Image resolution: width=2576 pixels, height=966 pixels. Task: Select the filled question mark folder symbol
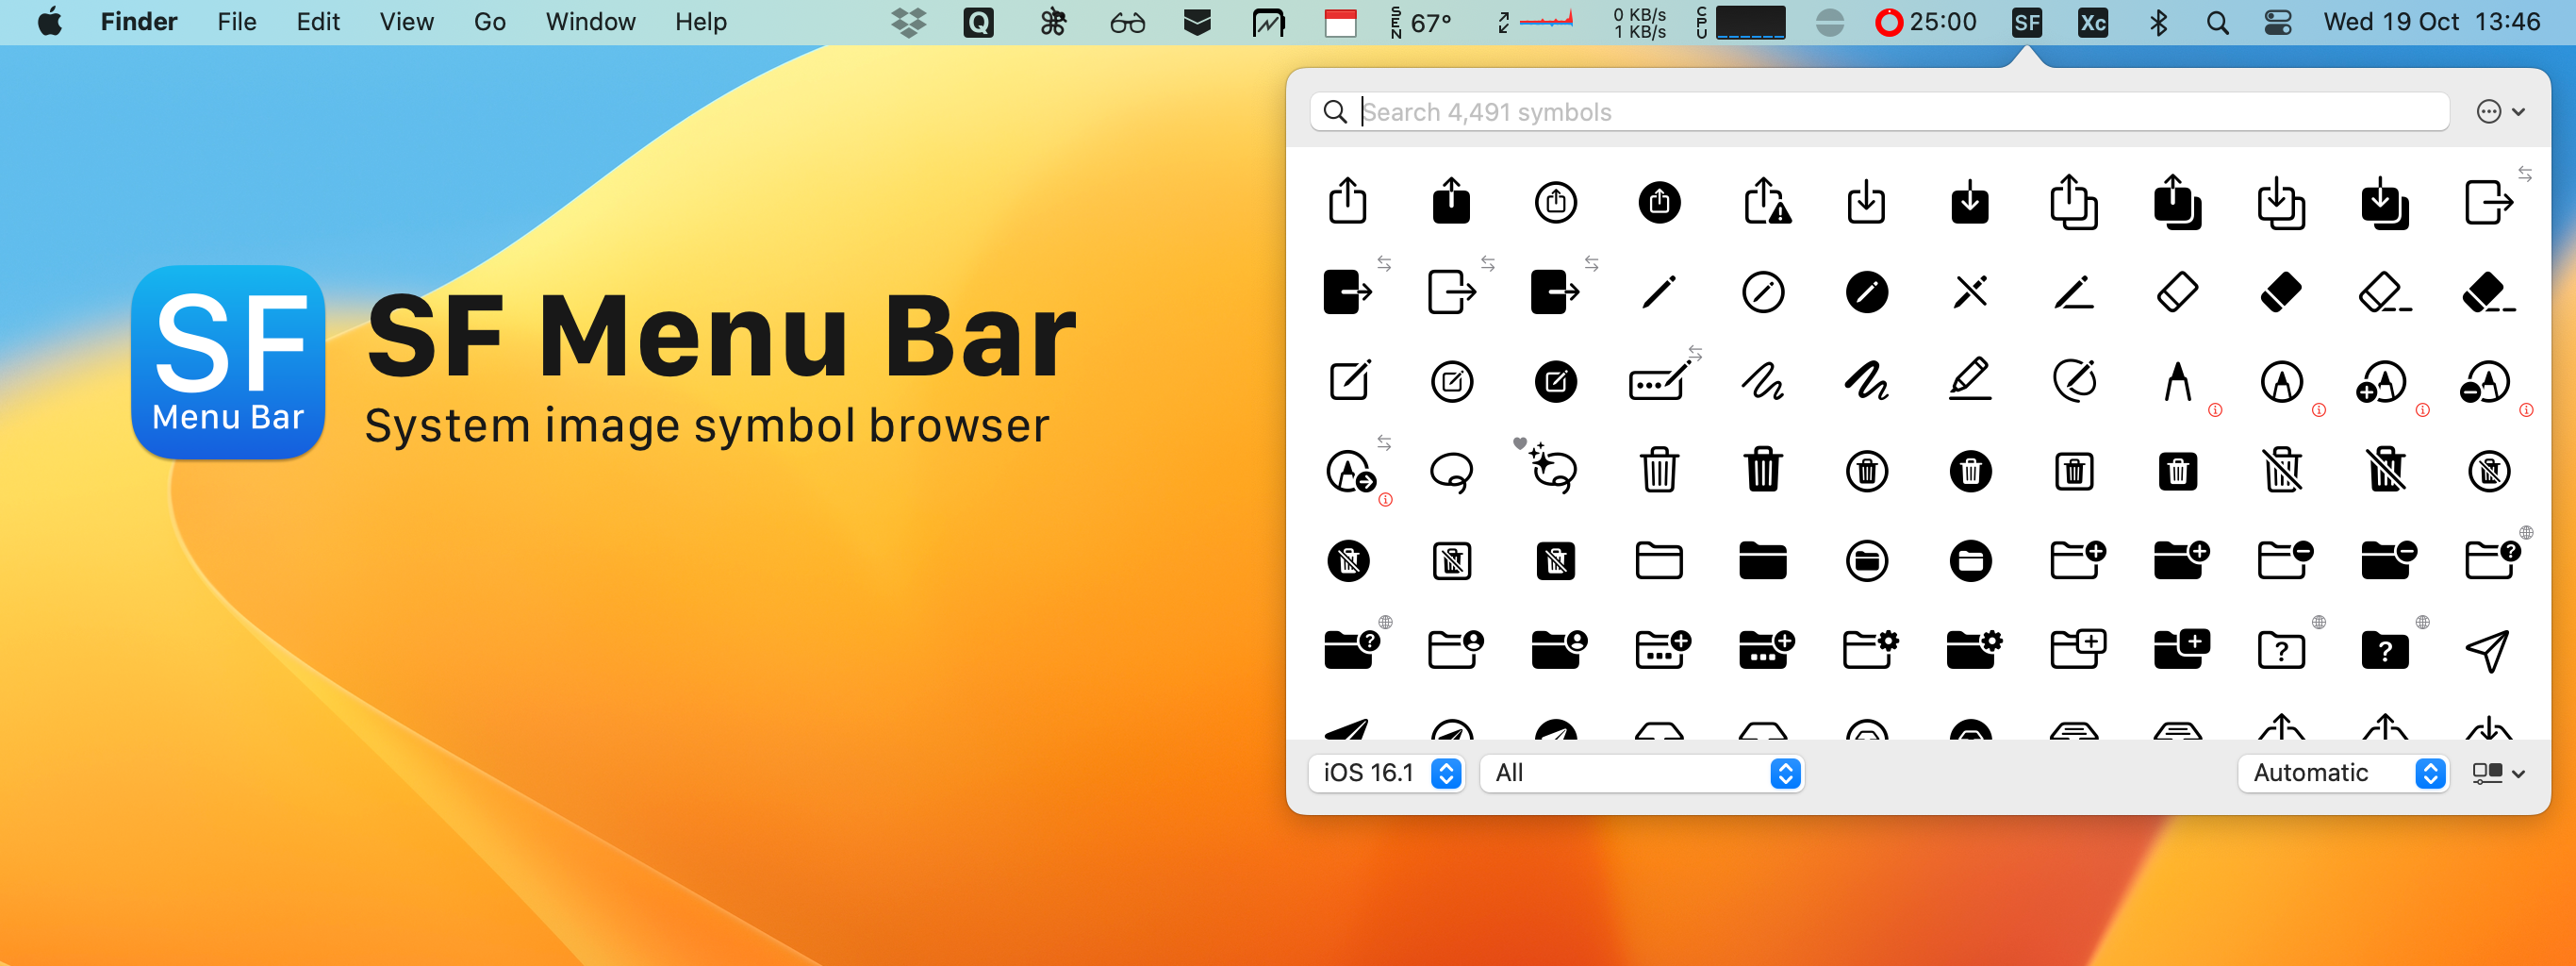point(2384,650)
